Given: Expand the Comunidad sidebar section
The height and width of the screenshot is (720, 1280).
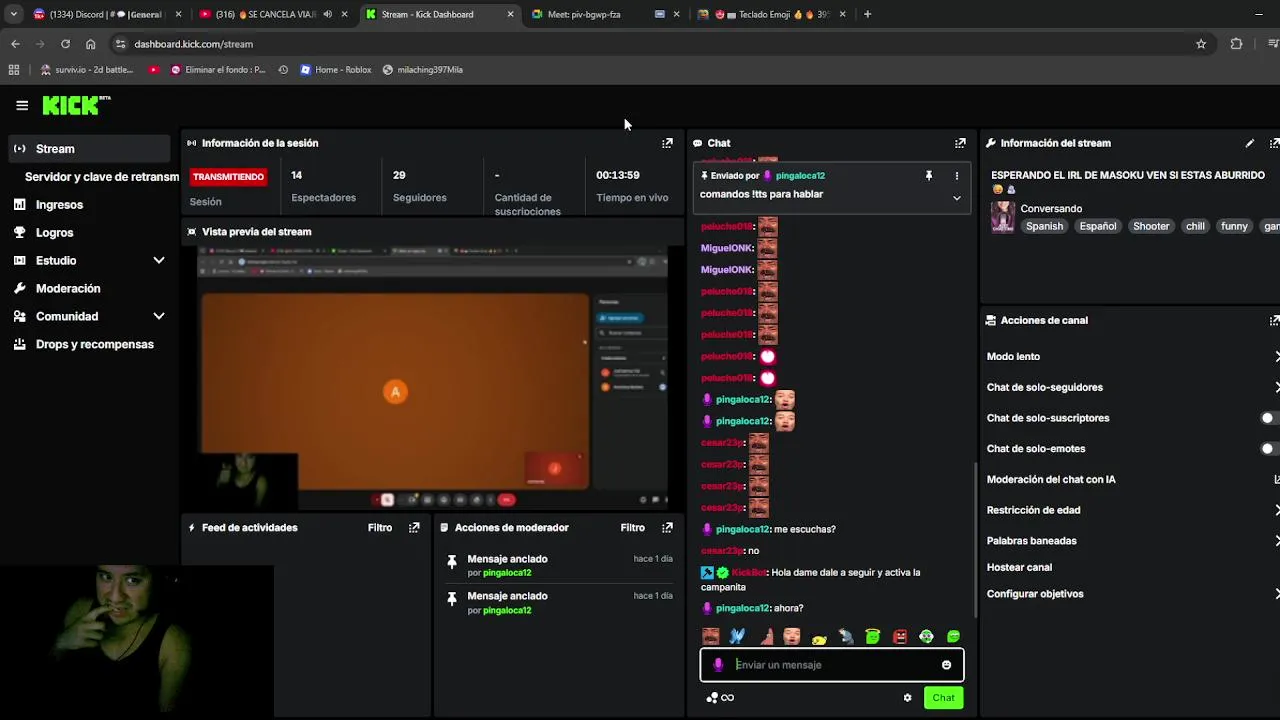Looking at the screenshot, I should (158, 316).
